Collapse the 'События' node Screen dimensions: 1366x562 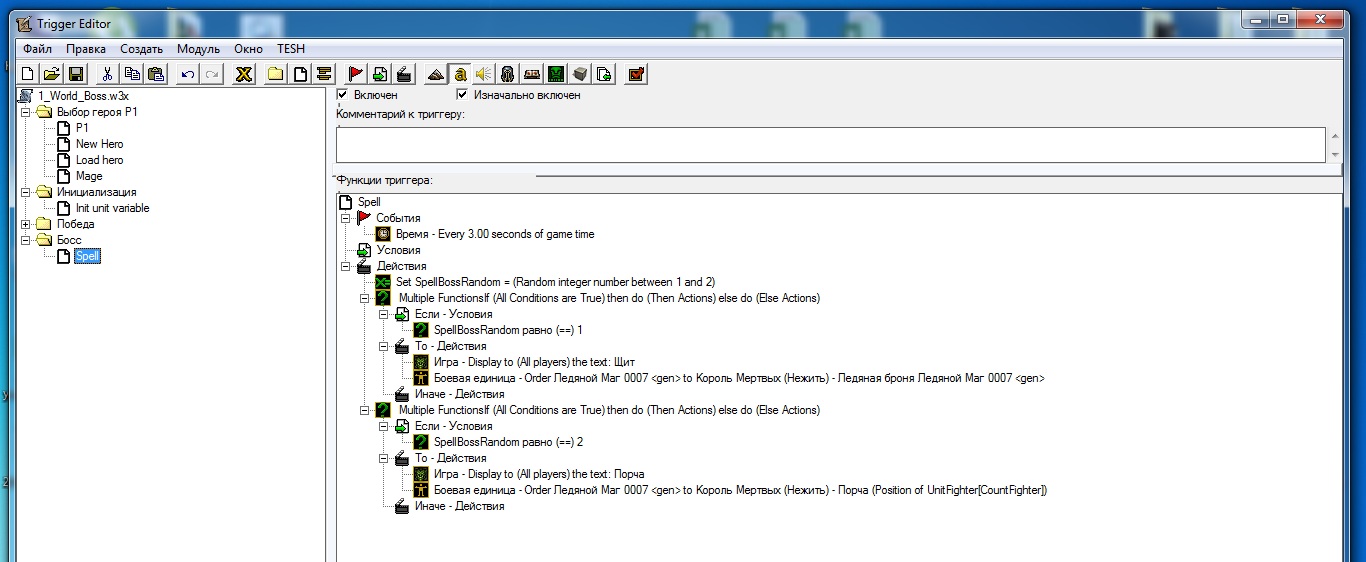[346, 218]
